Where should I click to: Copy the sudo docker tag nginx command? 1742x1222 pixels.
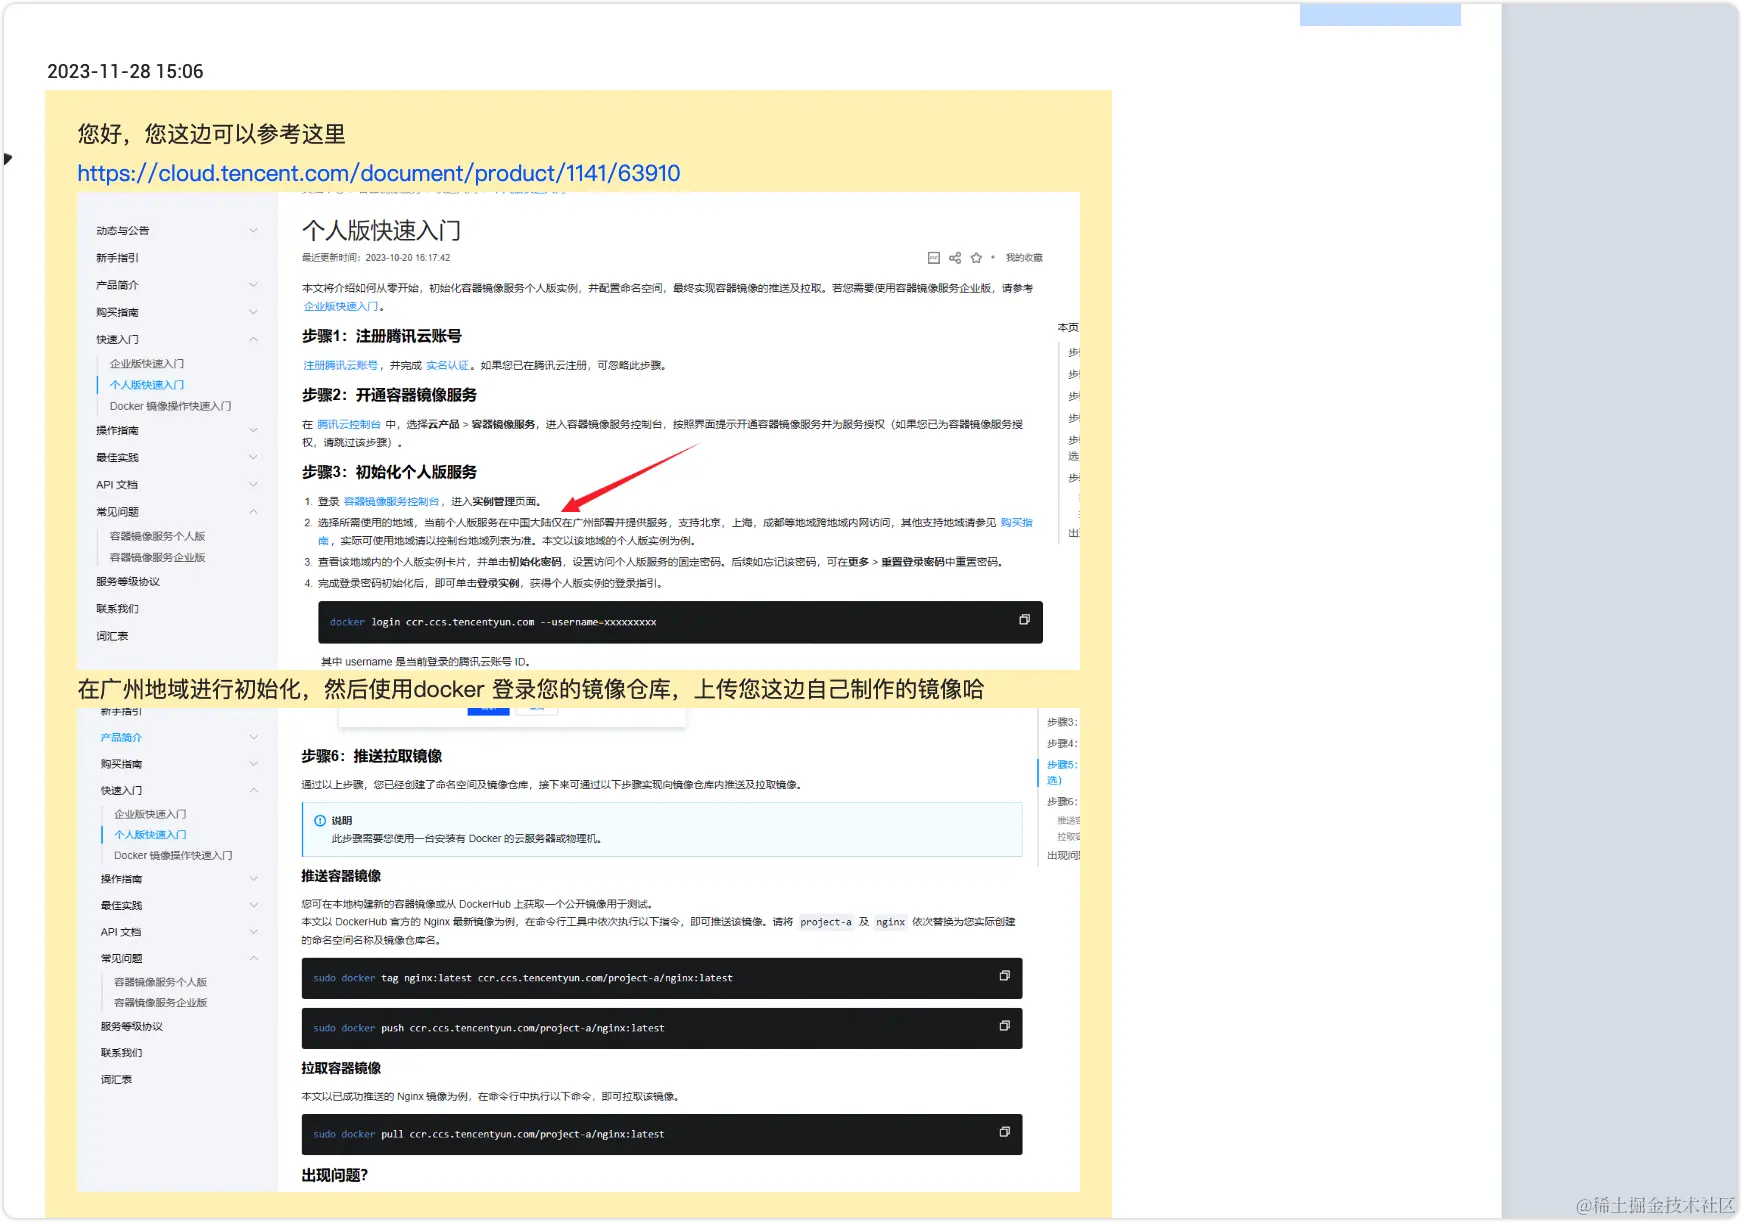(x=1004, y=975)
